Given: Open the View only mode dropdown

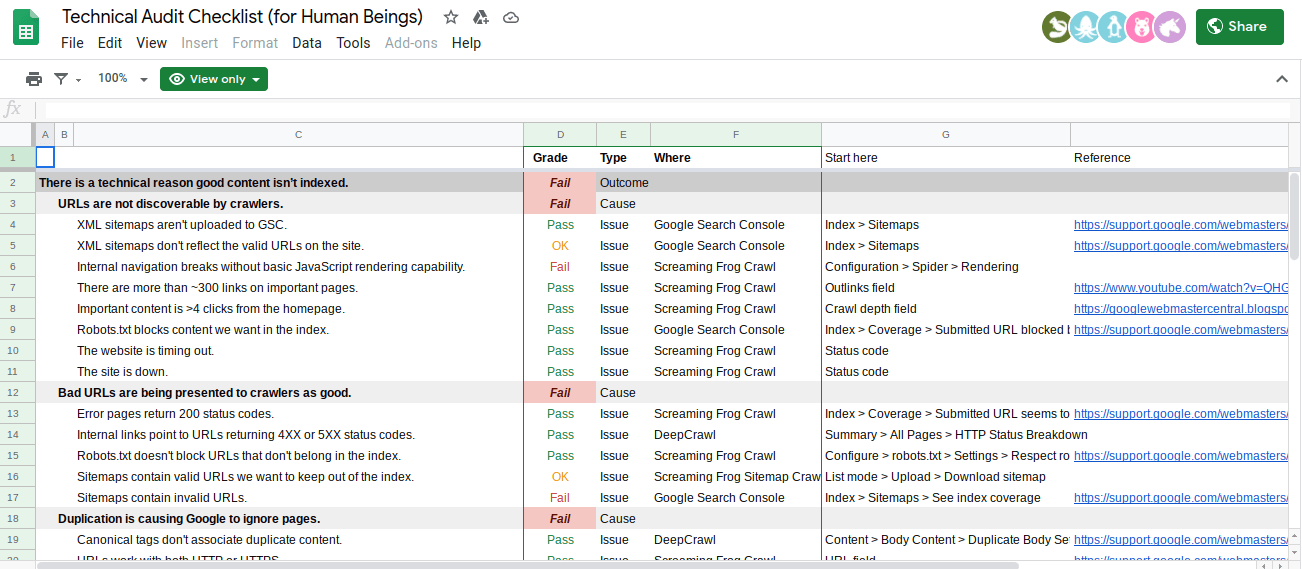Looking at the screenshot, I should [214, 79].
